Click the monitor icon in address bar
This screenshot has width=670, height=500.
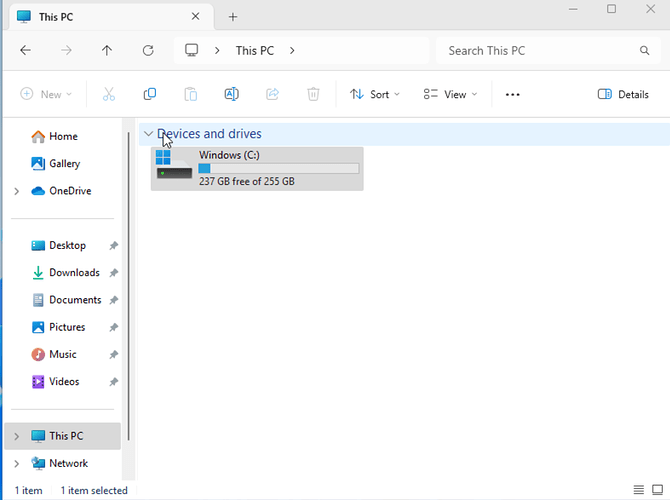coord(191,50)
